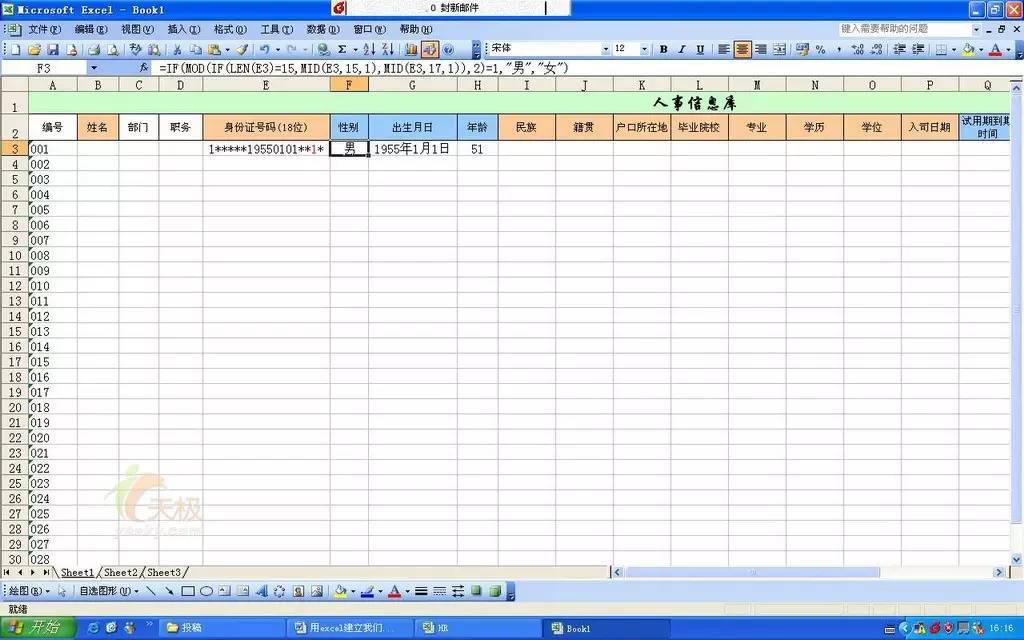Open the 绘图 drawing menu dropdown
Screen dimensions: 1024x640
click(x=28, y=591)
